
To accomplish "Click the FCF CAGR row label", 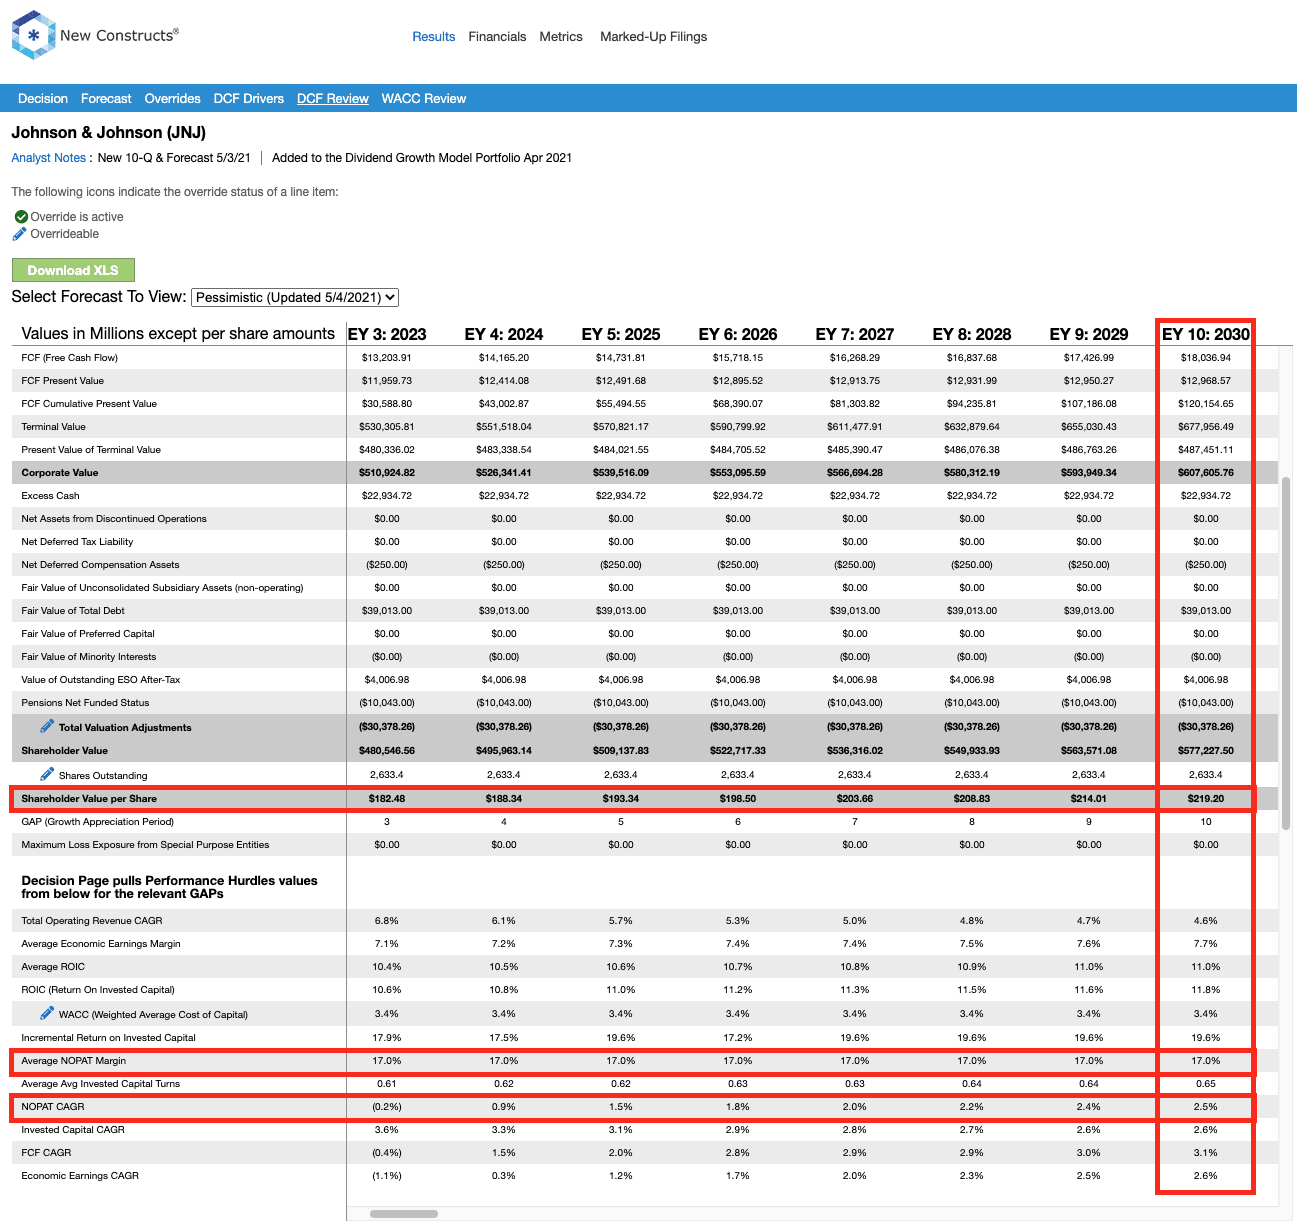I will [x=46, y=1152].
